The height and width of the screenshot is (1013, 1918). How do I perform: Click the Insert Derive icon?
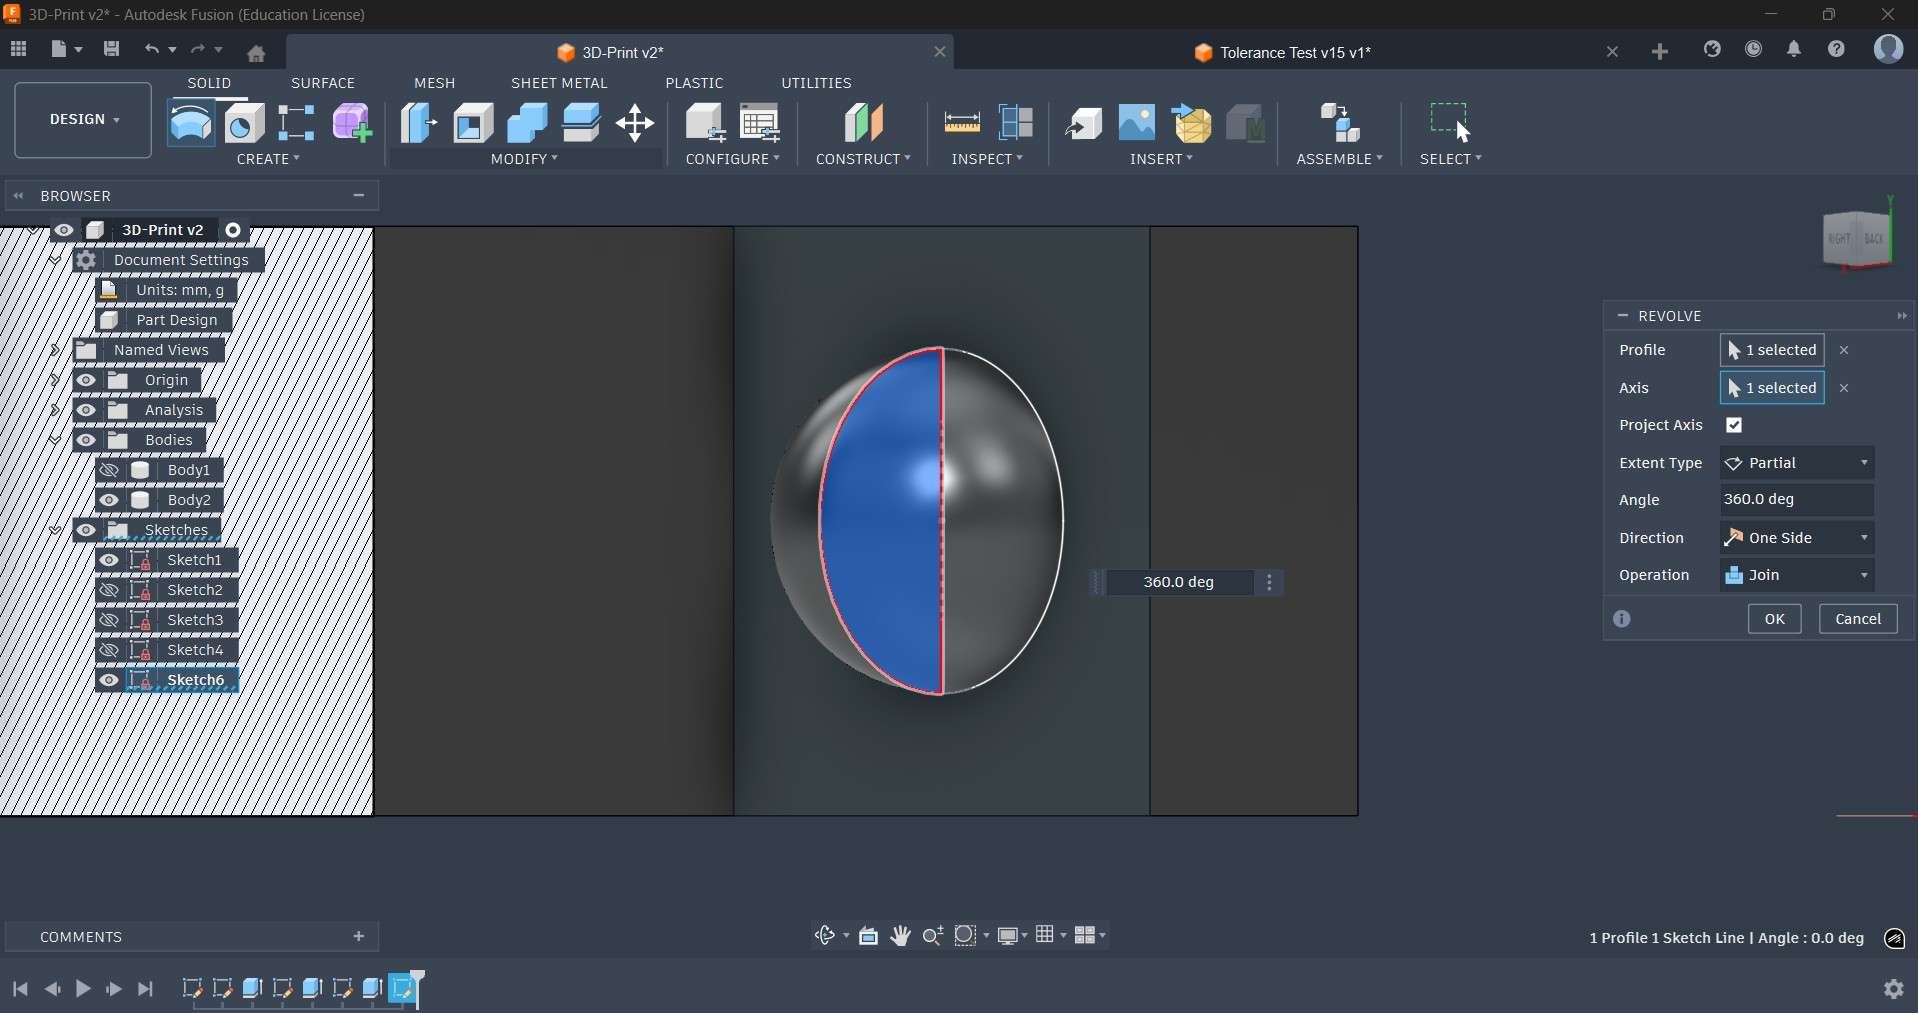click(x=1084, y=123)
